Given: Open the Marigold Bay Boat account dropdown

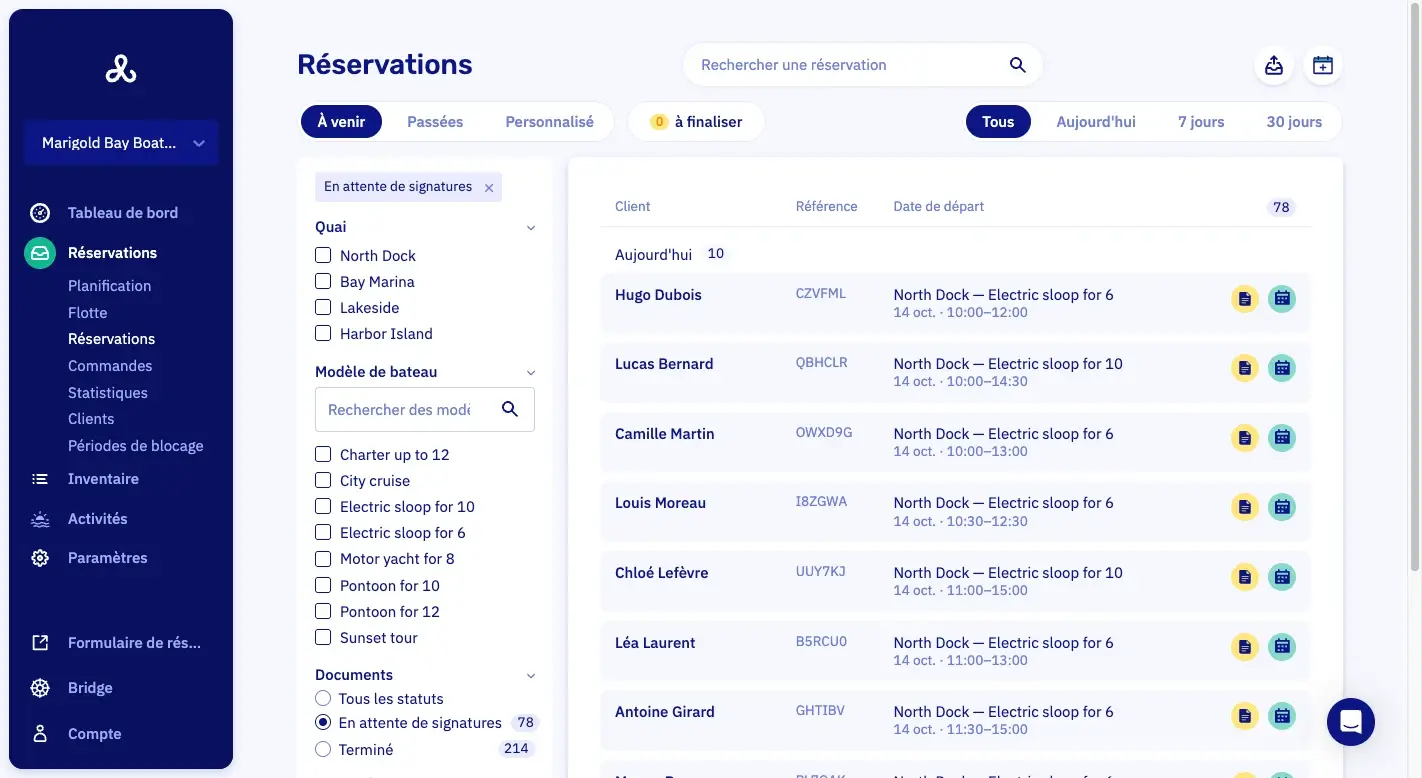Looking at the screenshot, I should pyautogui.click(x=121, y=143).
